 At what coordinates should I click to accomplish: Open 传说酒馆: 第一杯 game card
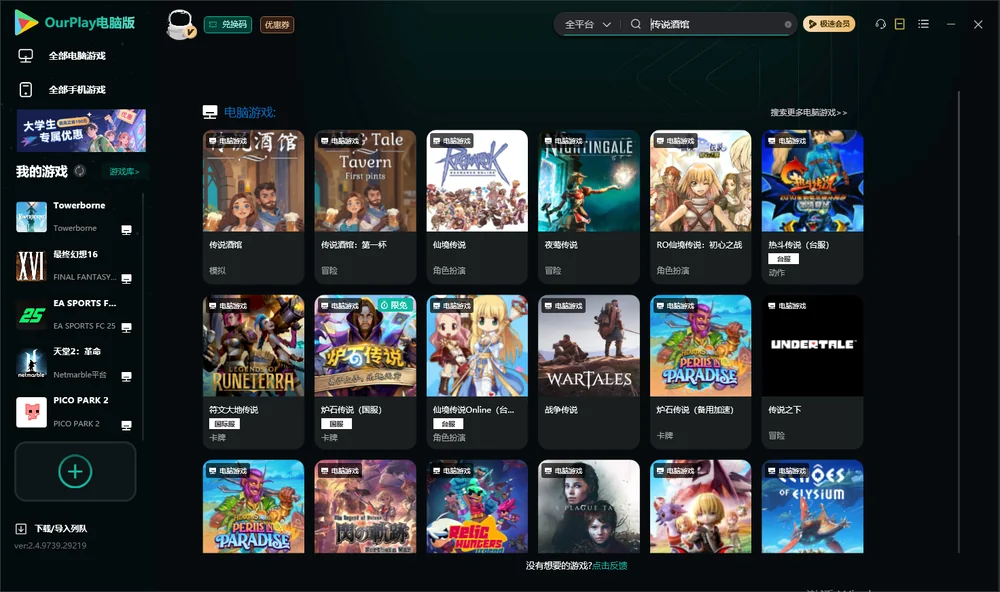pos(365,207)
